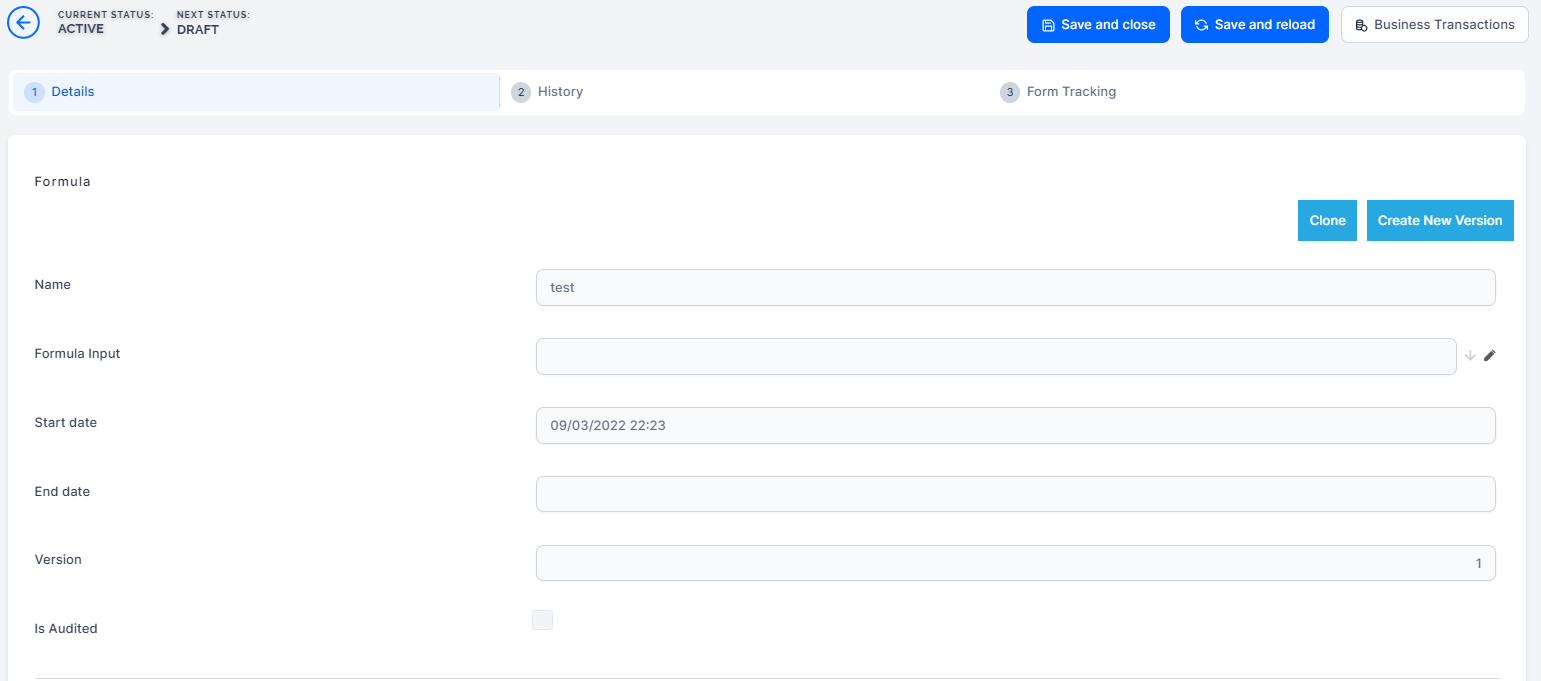
Task: Click the back arrow circle icon
Action: 23,22
